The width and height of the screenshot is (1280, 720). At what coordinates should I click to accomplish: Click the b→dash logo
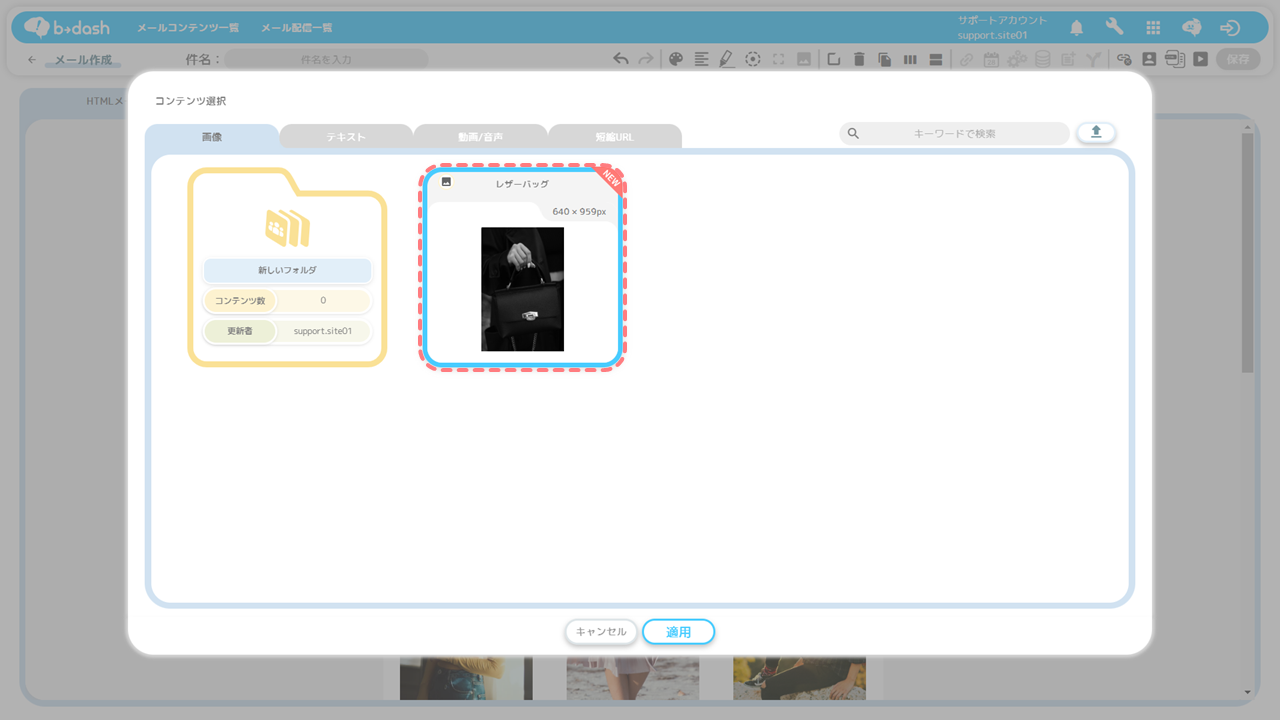[x=68, y=28]
